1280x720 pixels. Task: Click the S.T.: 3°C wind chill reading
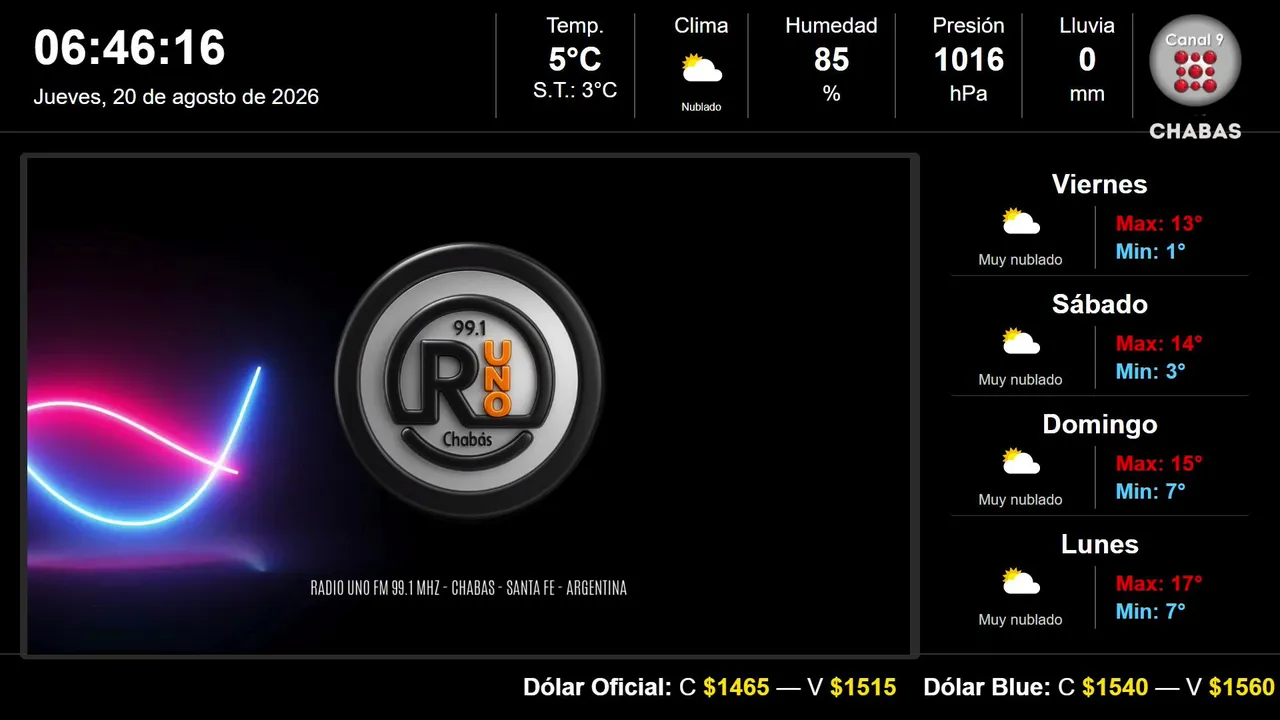pos(575,90)
